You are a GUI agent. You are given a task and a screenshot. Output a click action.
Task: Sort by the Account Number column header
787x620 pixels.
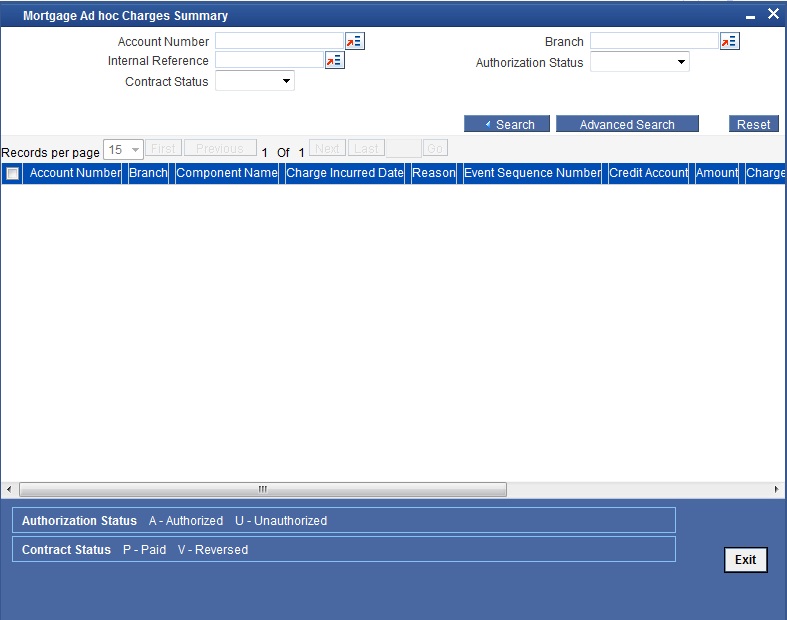75,173
